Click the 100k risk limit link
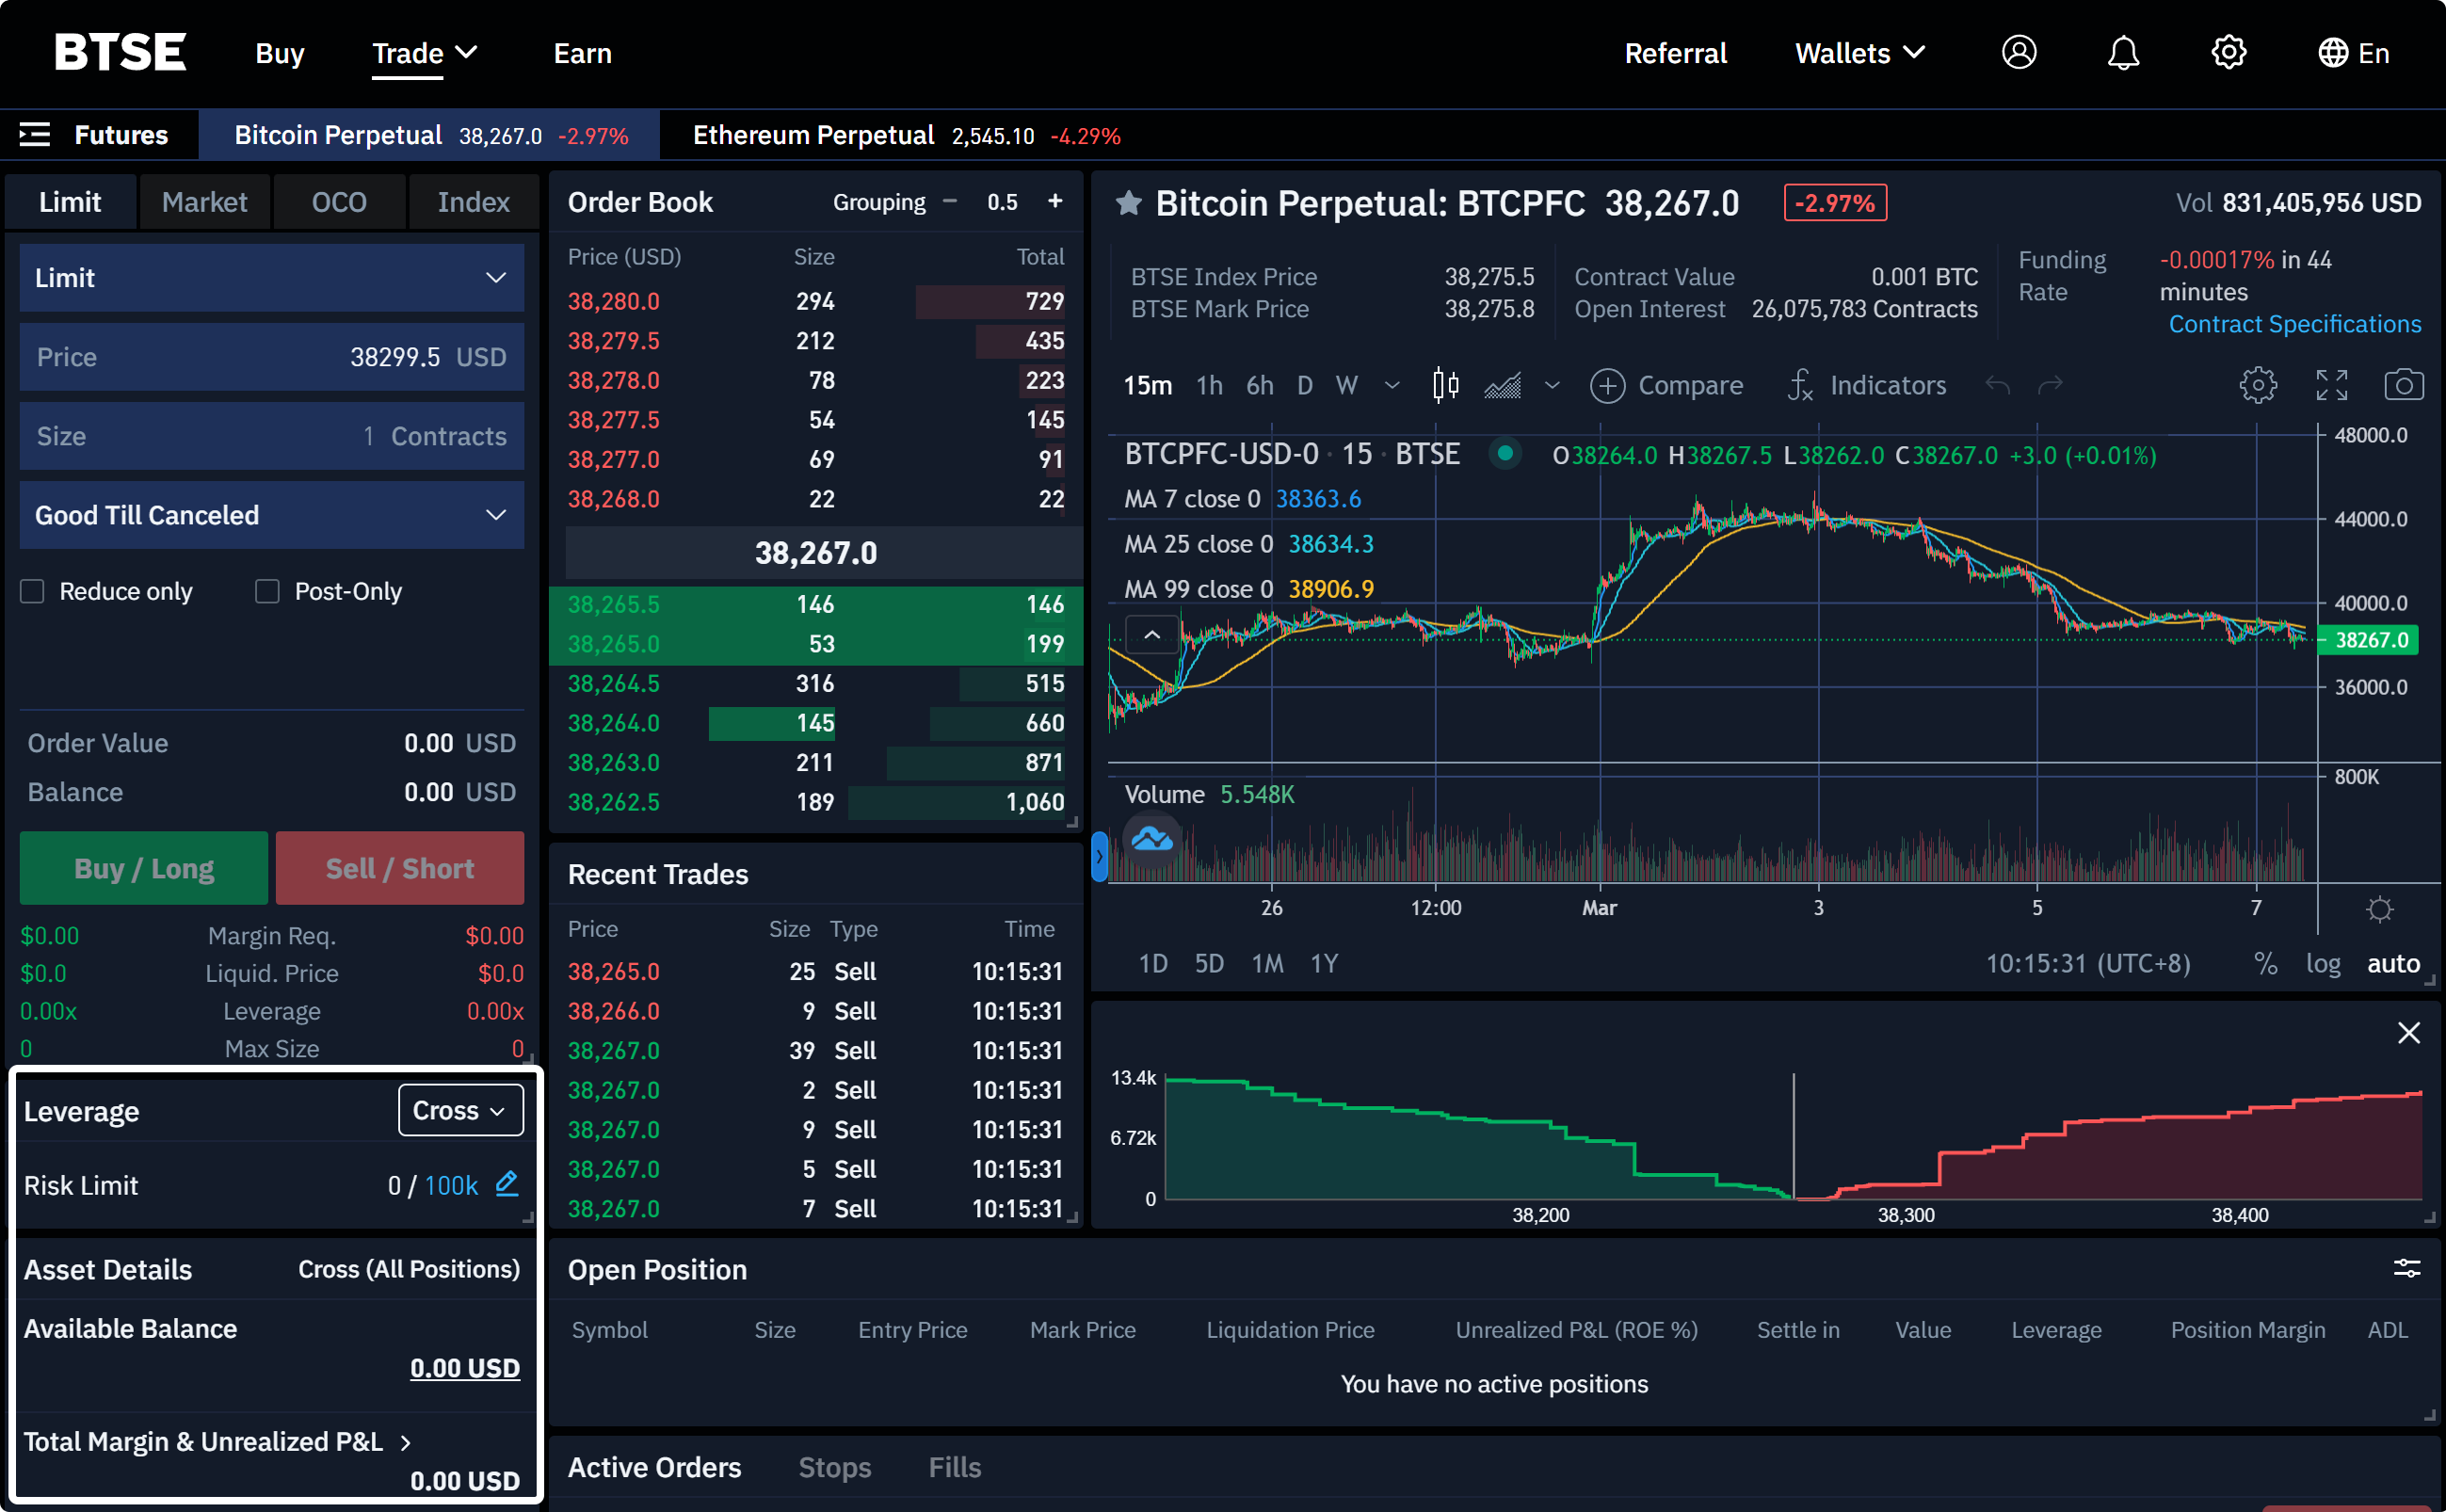This screenshot has width=2446, height=1512. coord(451,1185)
